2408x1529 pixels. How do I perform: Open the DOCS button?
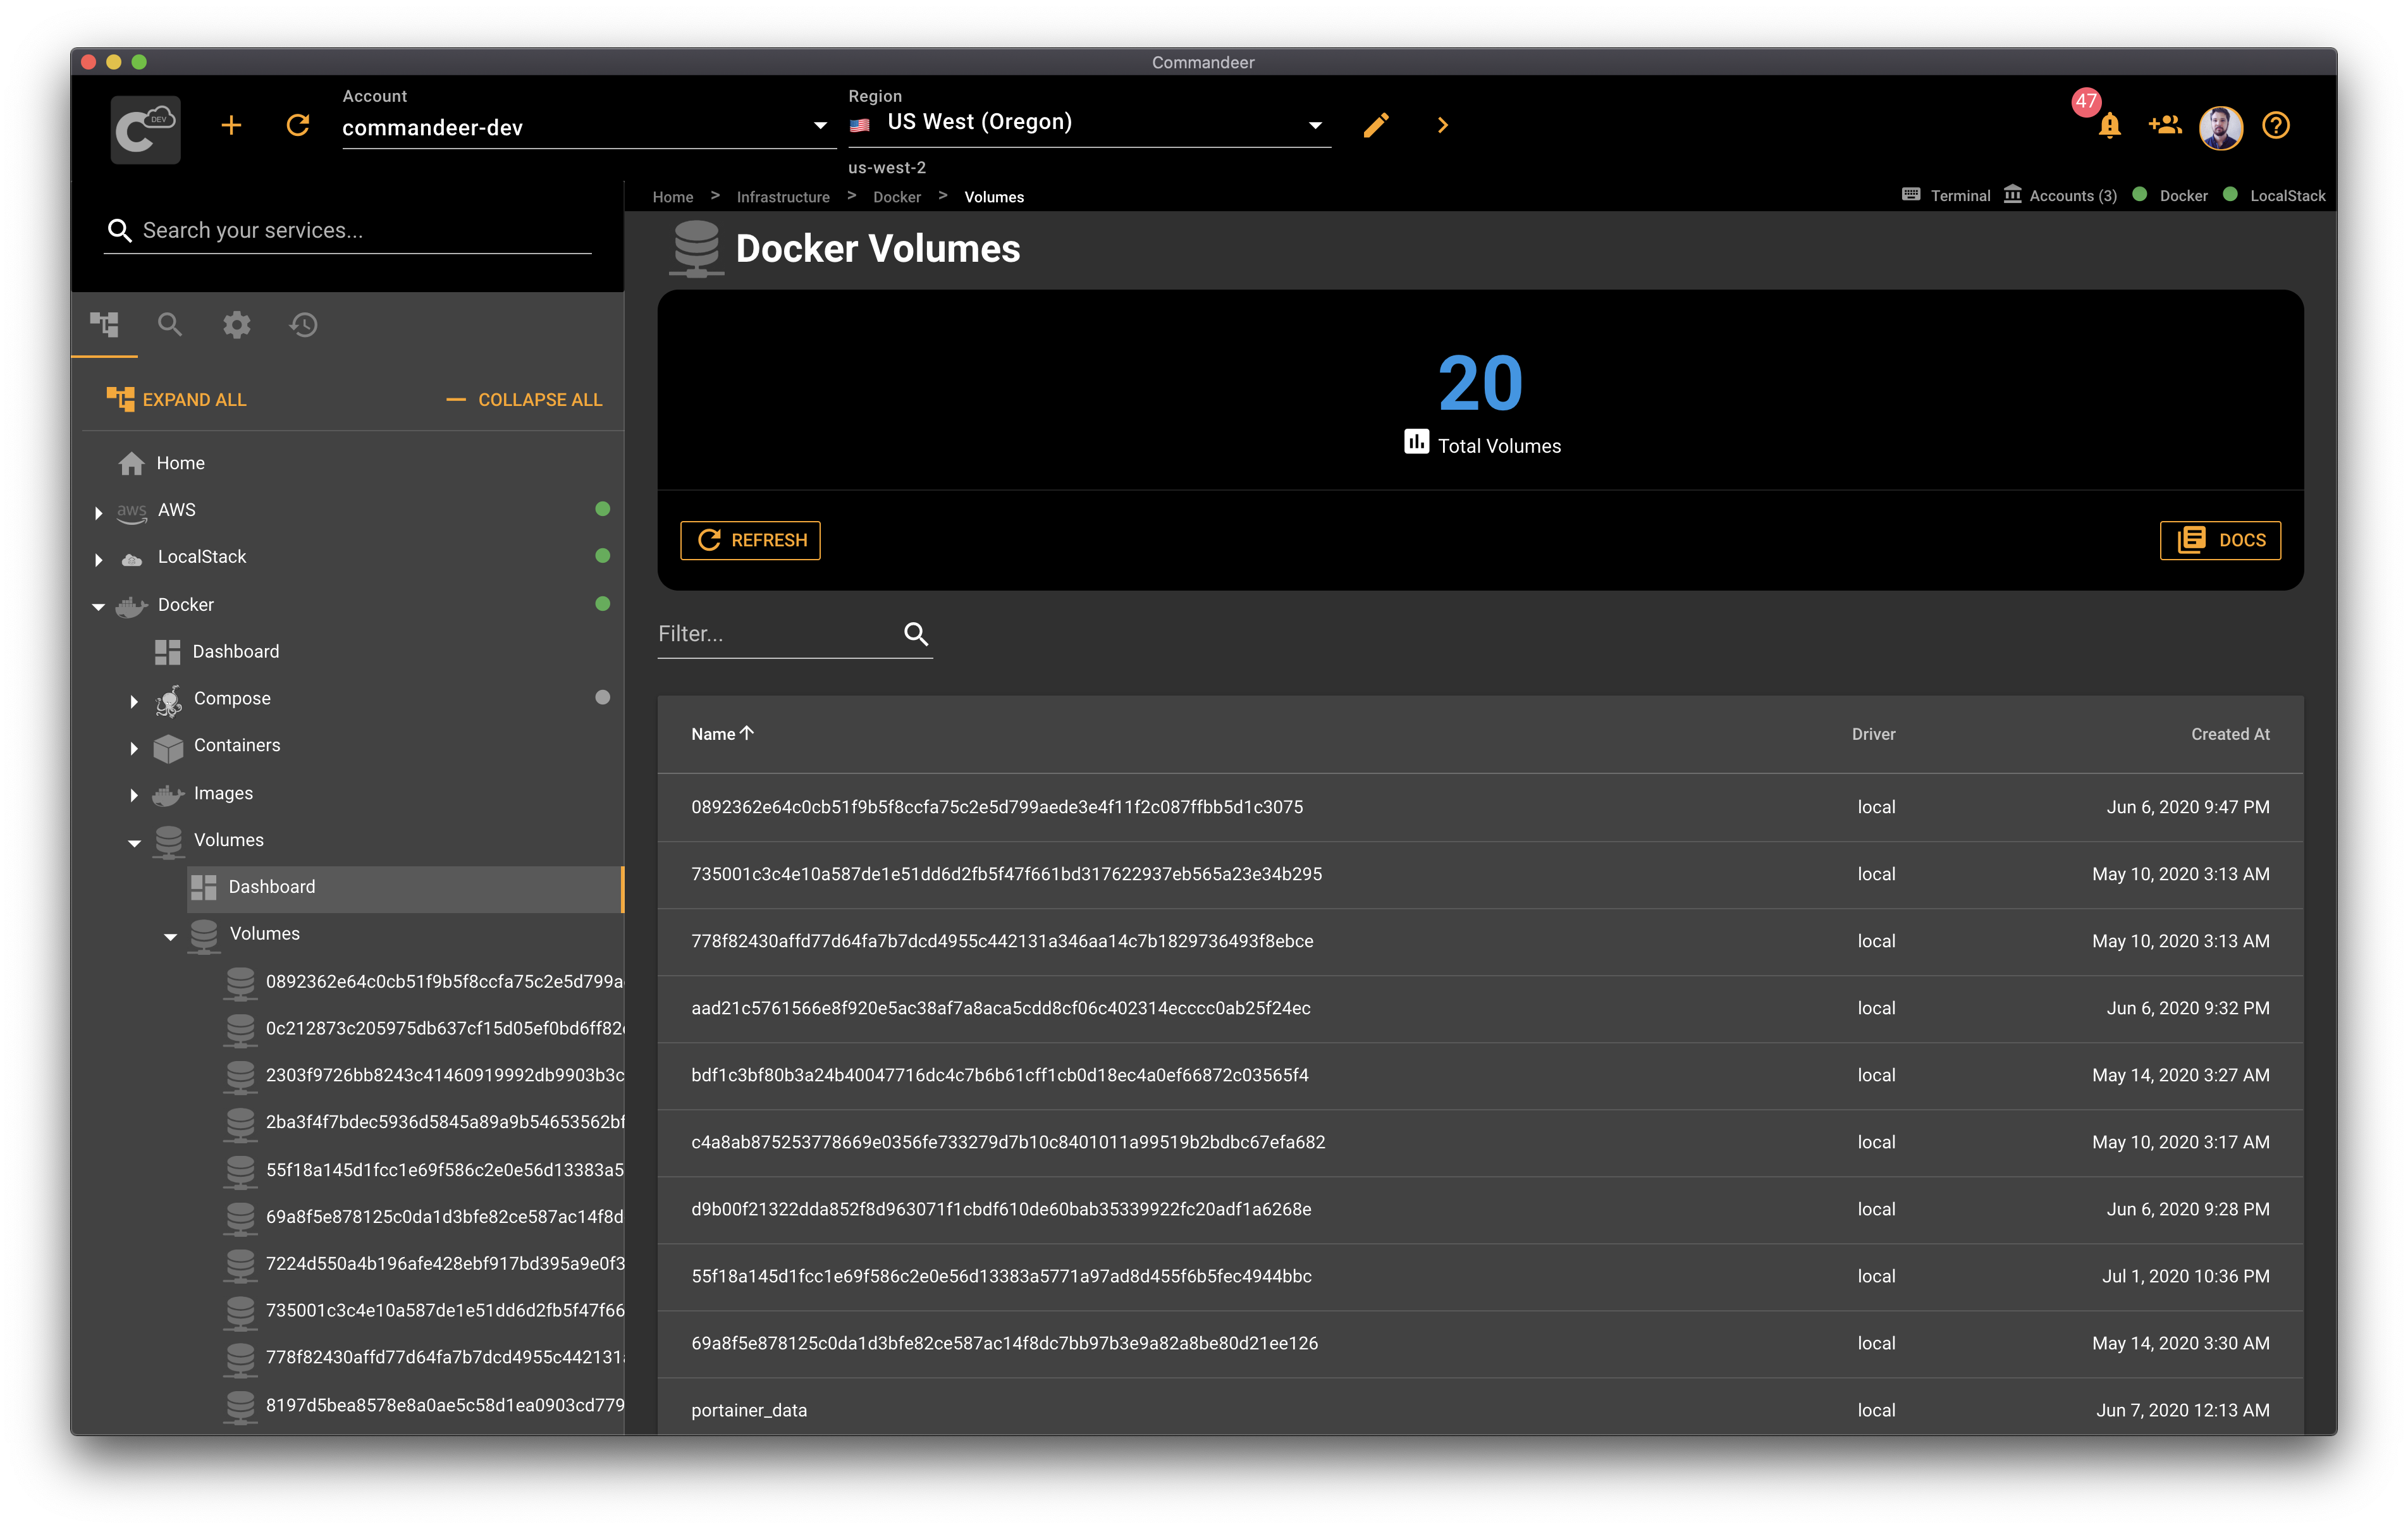tap(2220, 540)
